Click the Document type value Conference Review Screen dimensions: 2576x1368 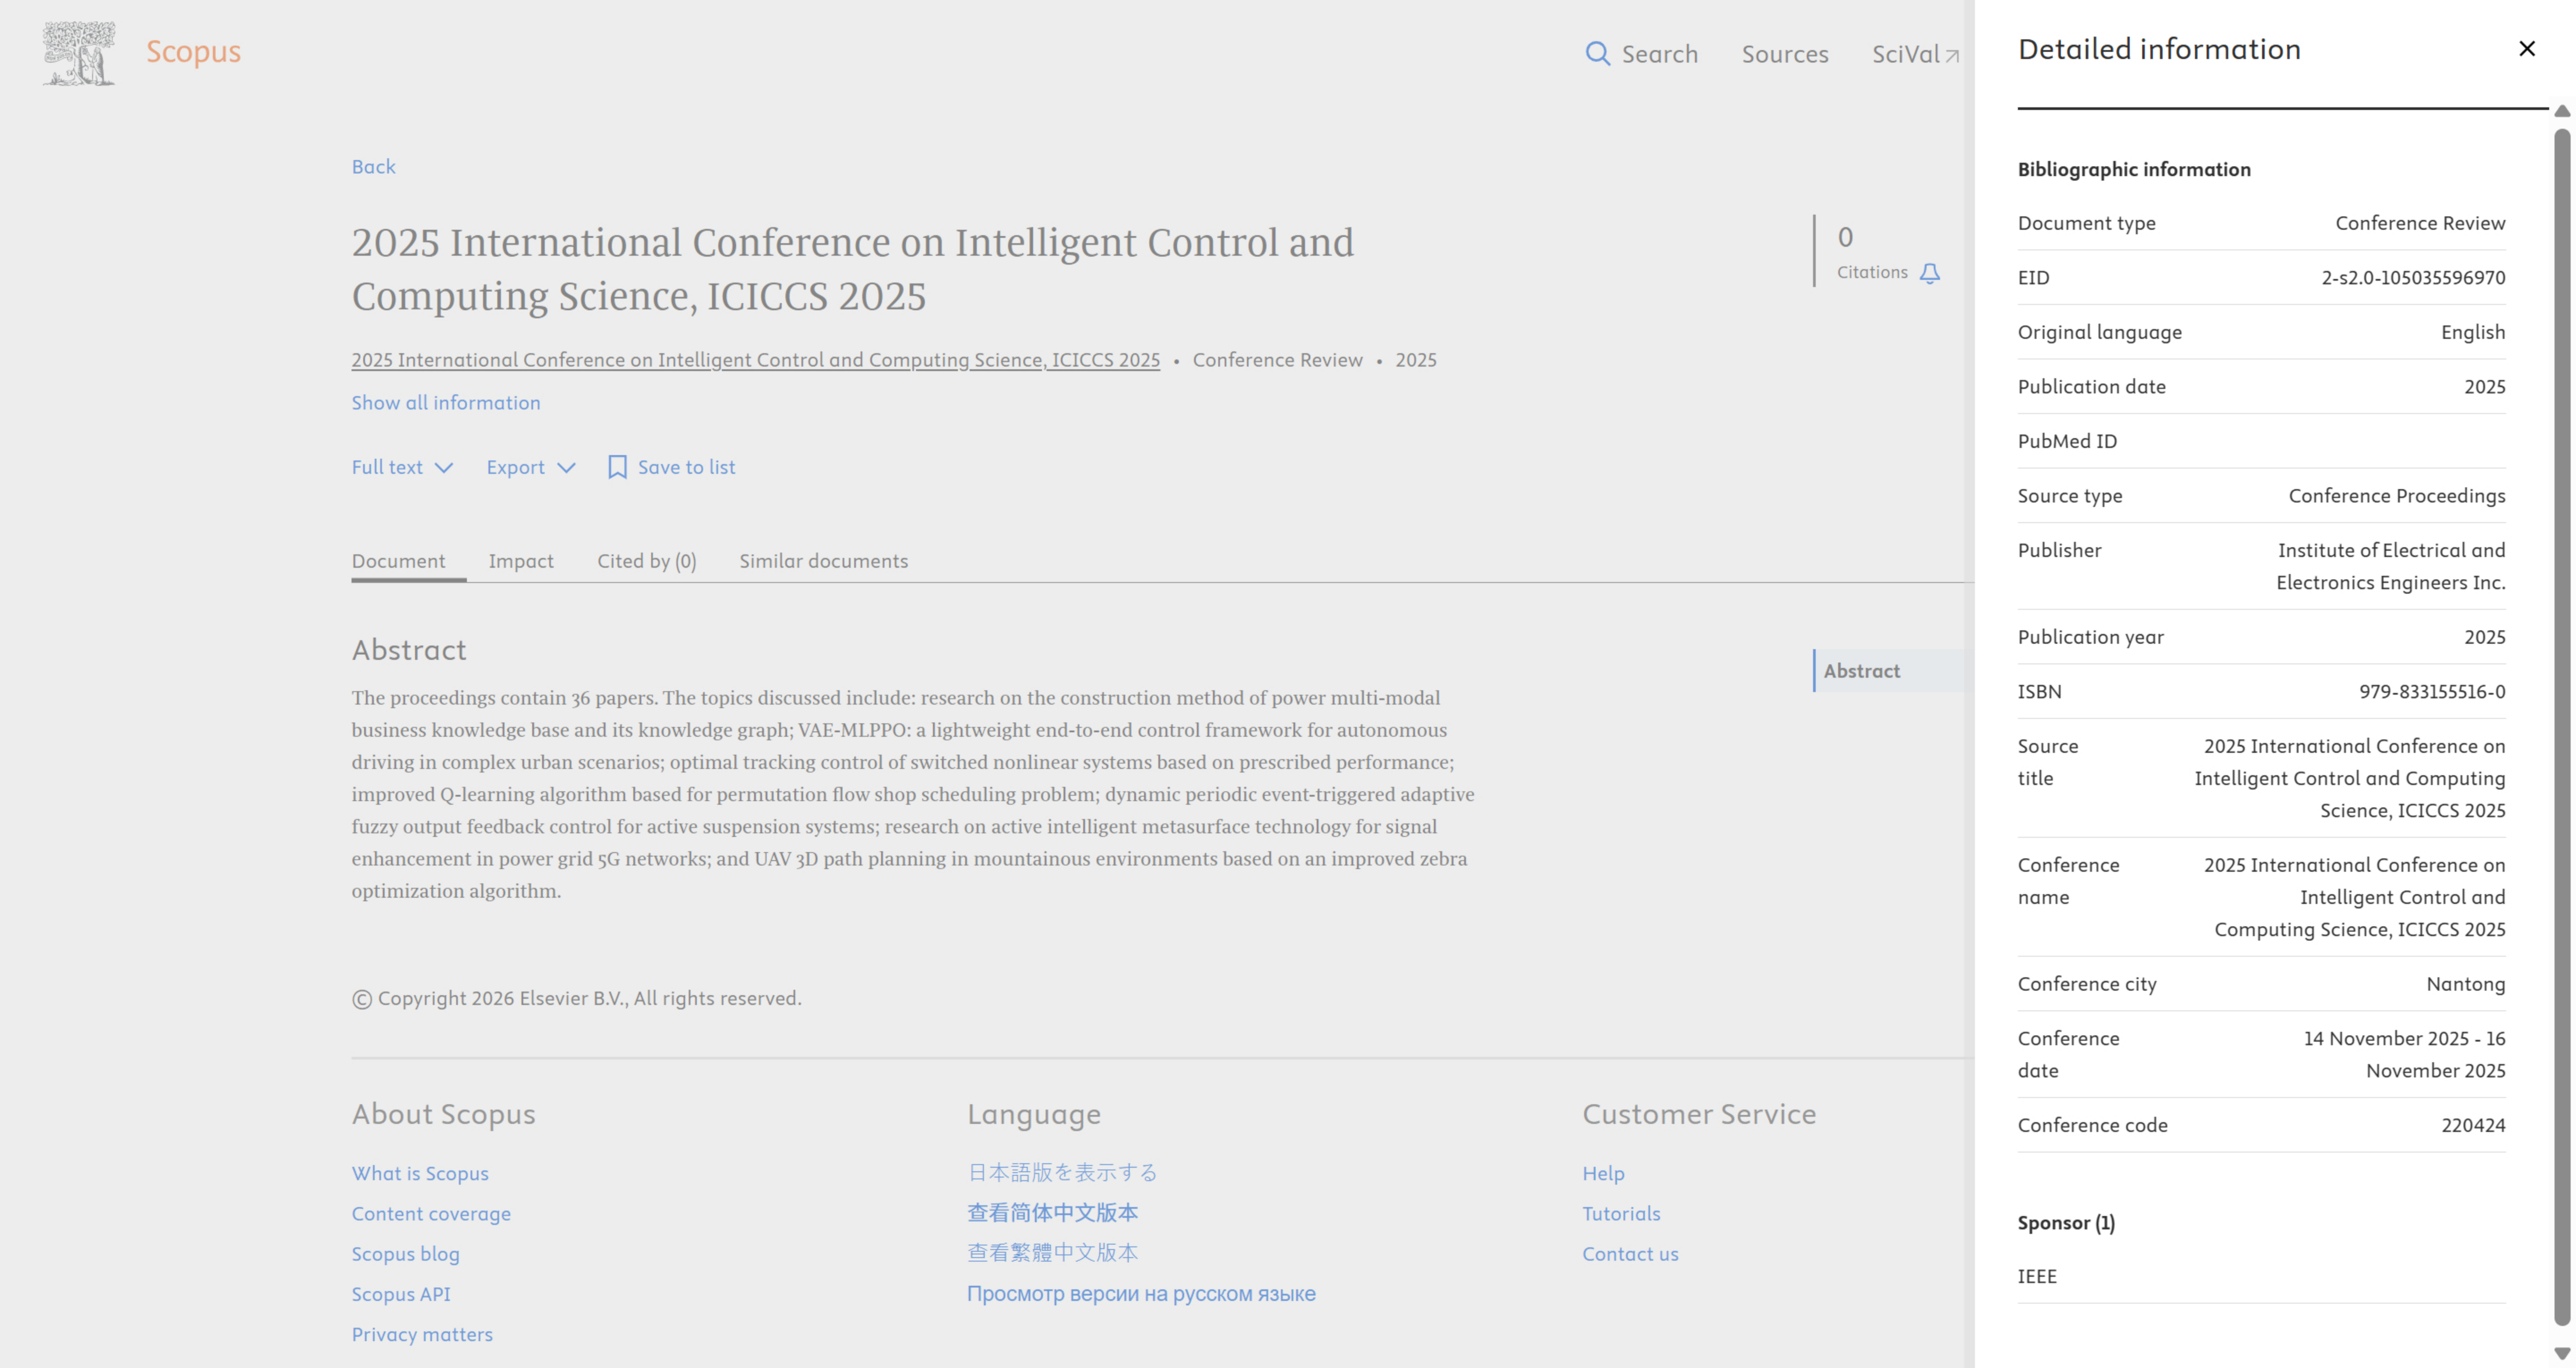(2420, 223)
